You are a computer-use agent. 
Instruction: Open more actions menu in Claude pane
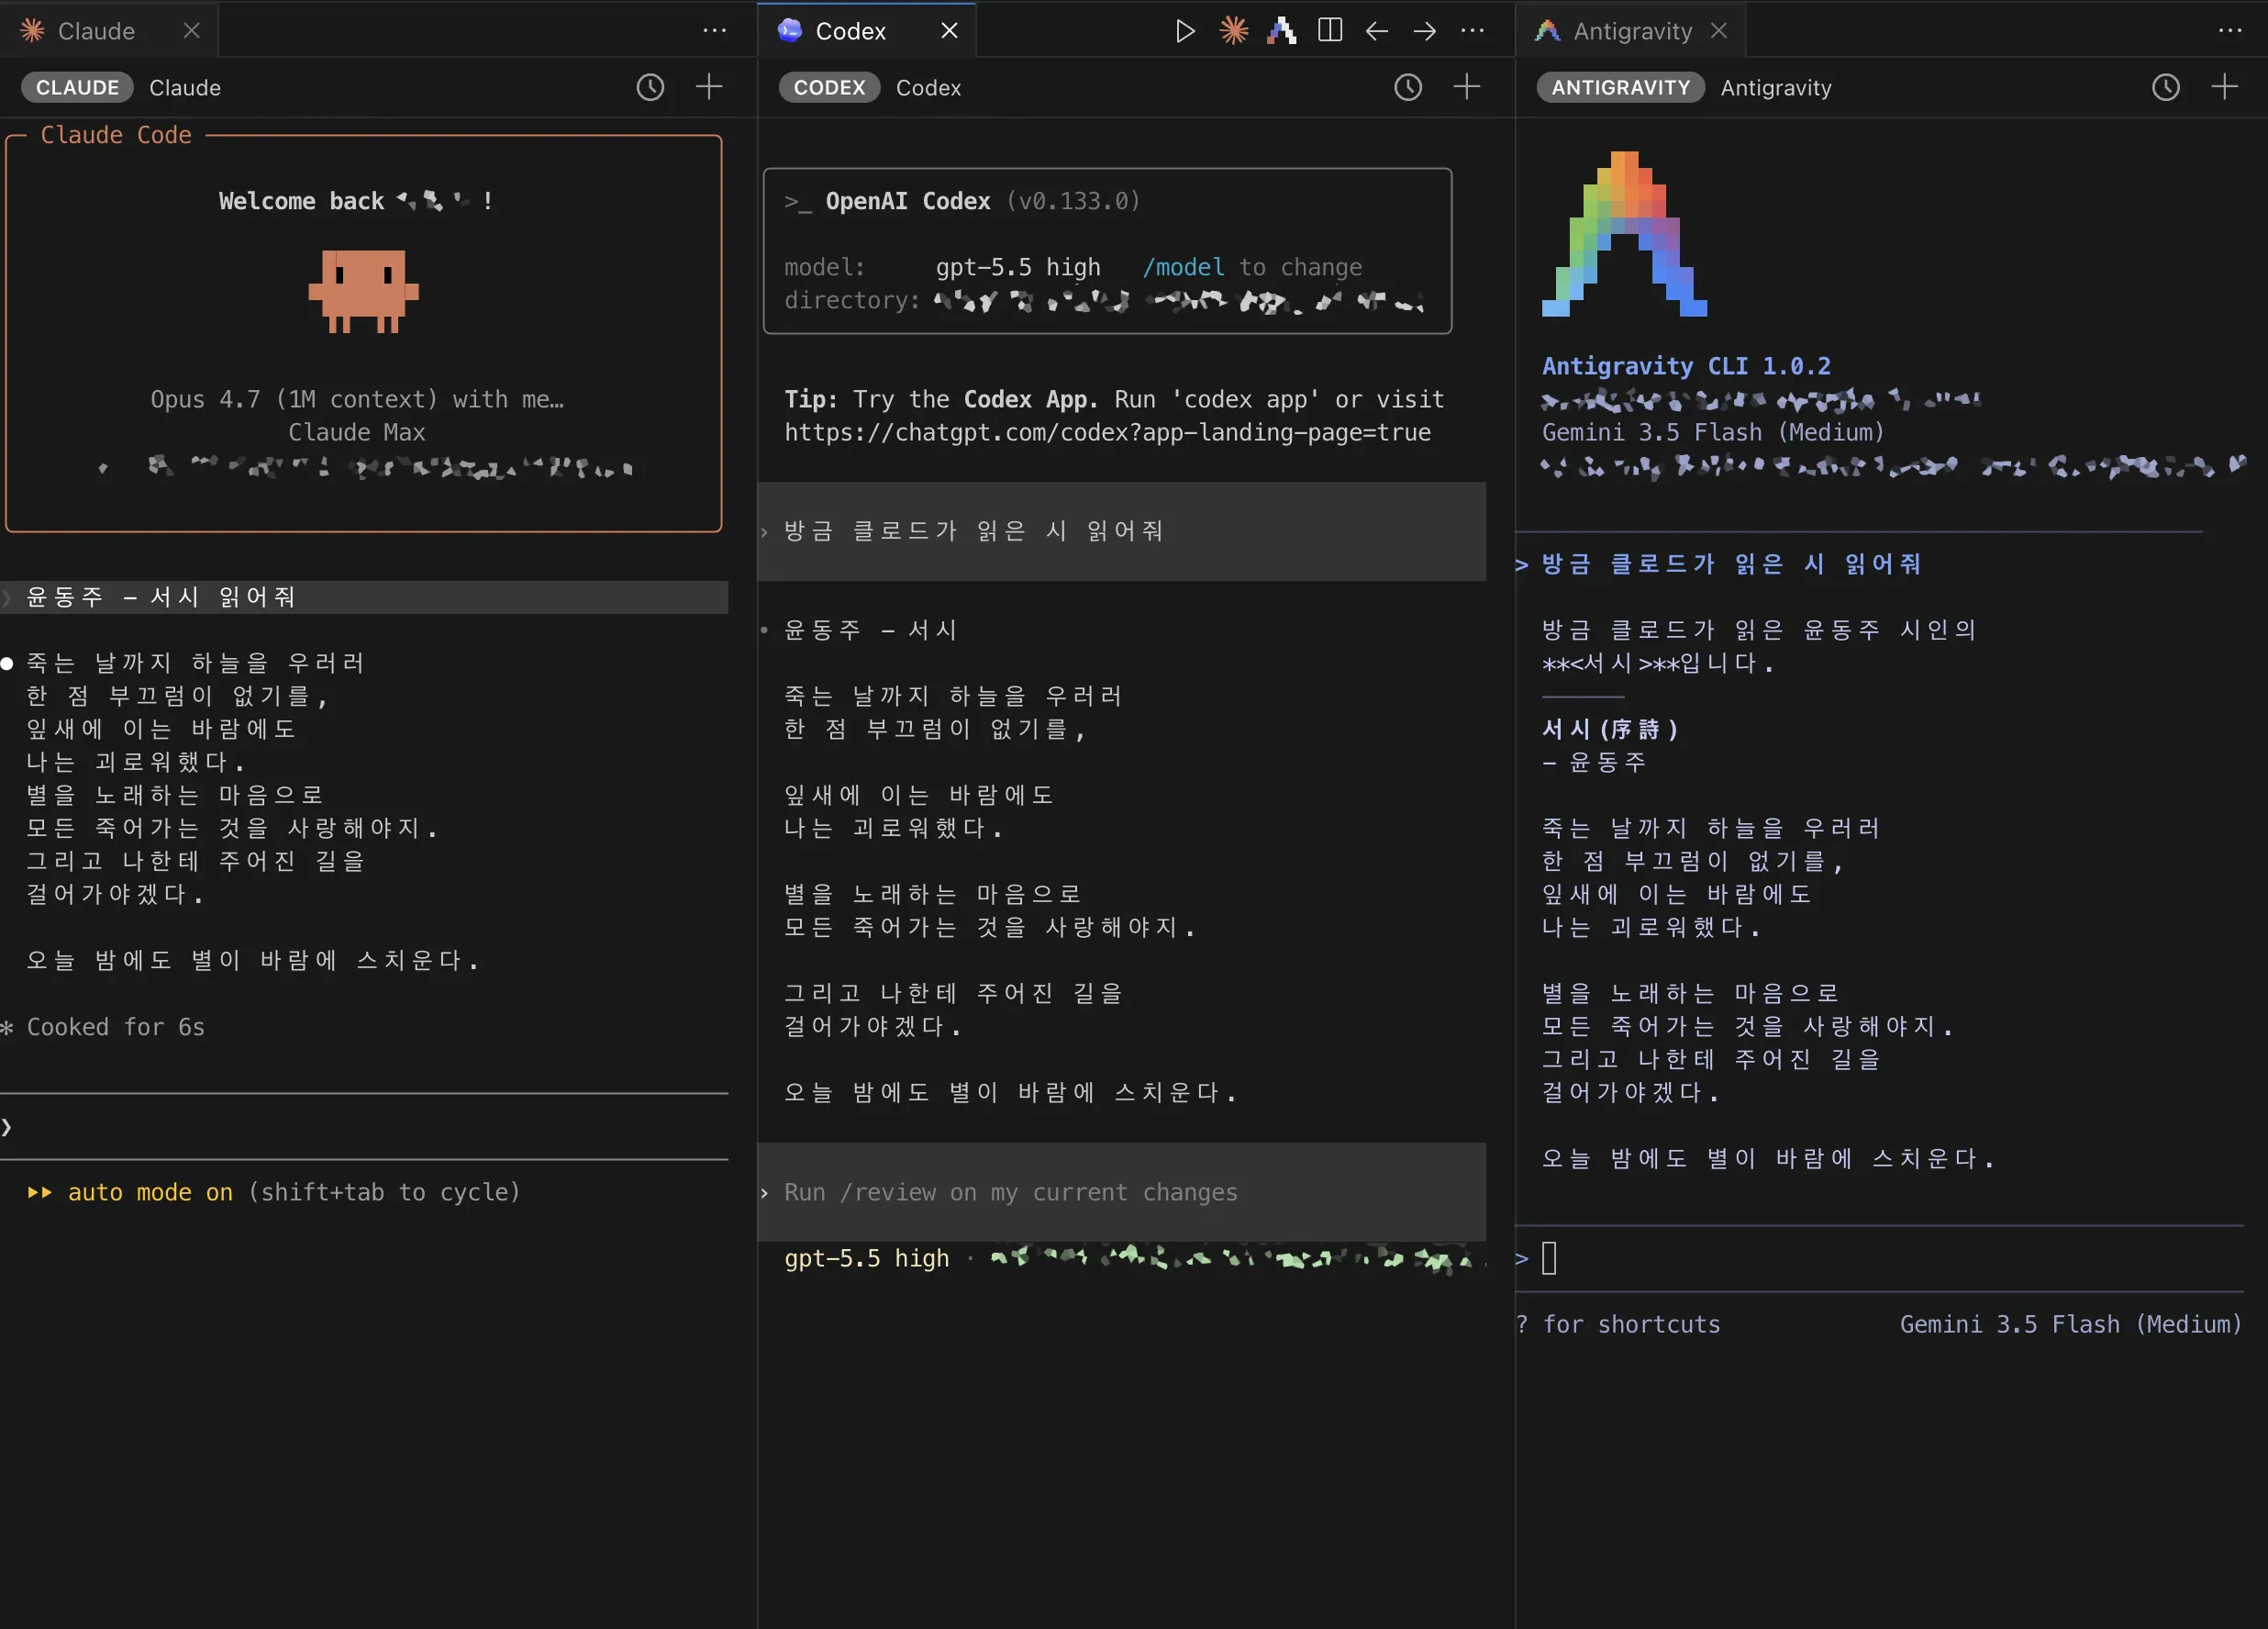pyautogui.click(x=714, y=31)
